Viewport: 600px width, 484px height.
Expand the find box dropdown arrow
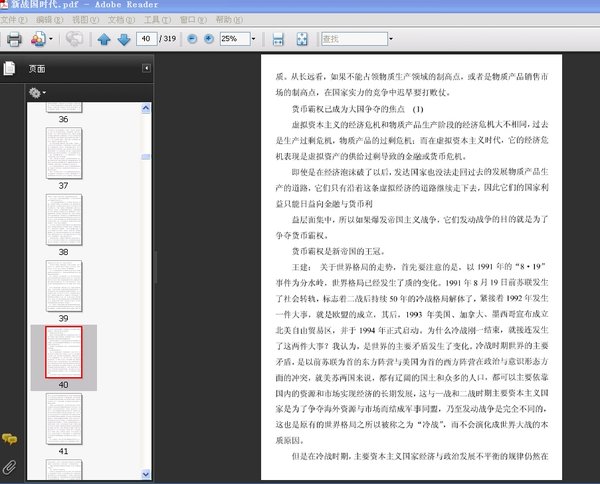coord(391,39)
